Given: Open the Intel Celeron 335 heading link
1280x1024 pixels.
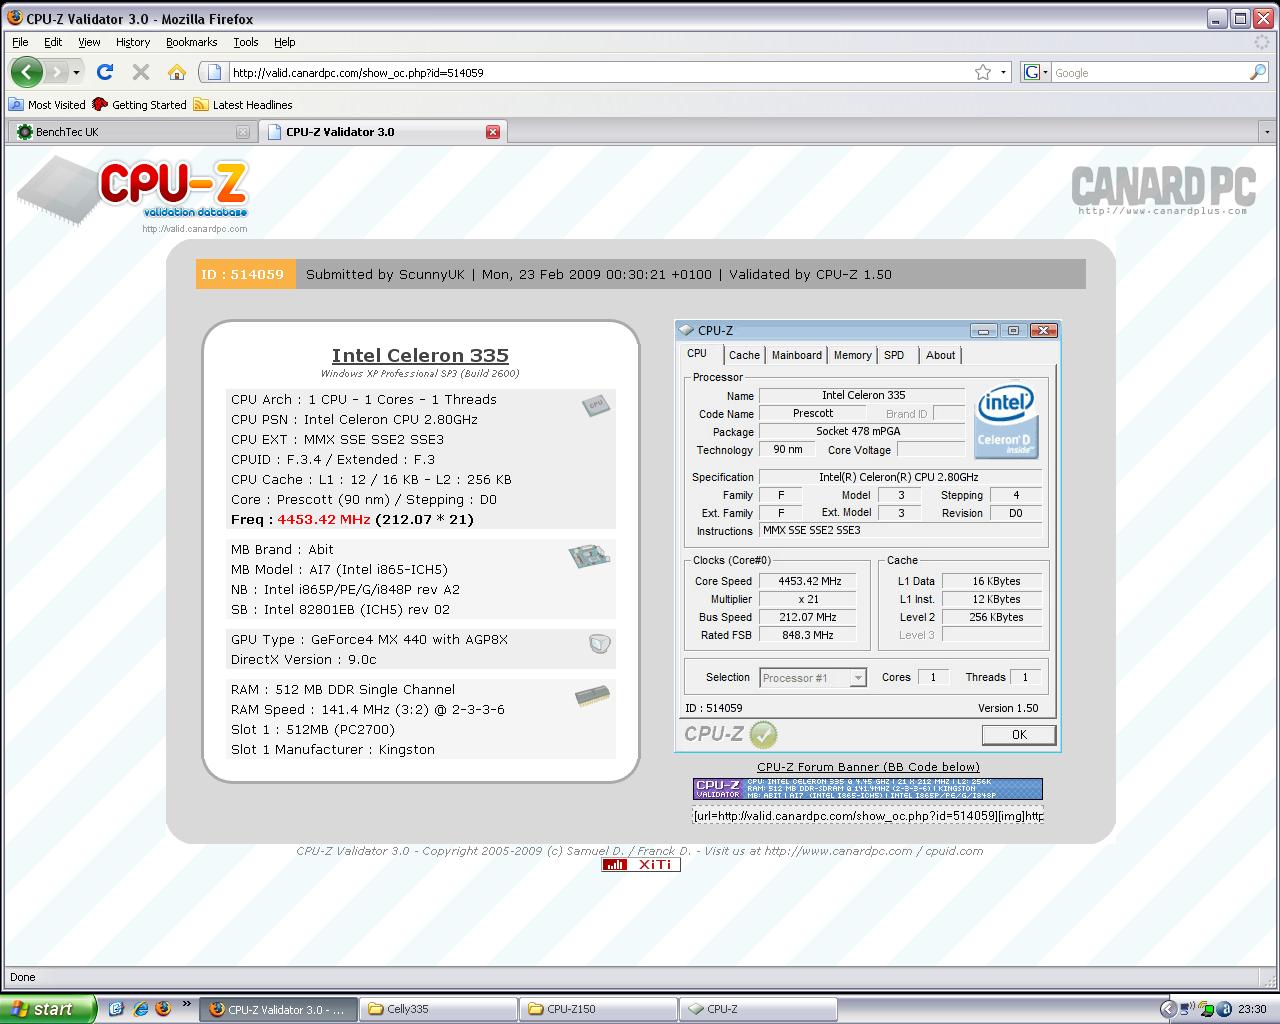Looking at the screenshot, I should [420, 355].
